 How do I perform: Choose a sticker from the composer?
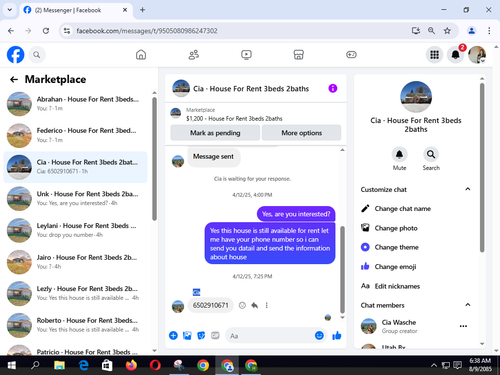(201, 335)
